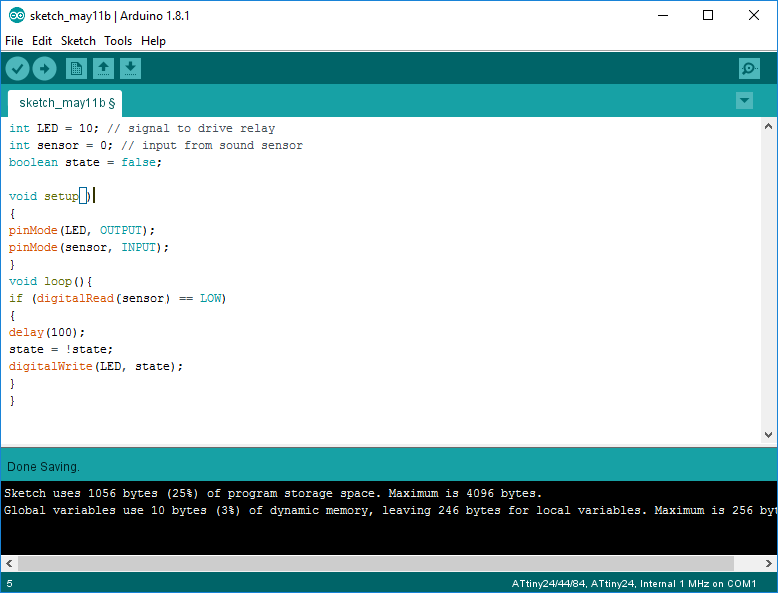Click the Verify checkmark button

tap(17, 68)
